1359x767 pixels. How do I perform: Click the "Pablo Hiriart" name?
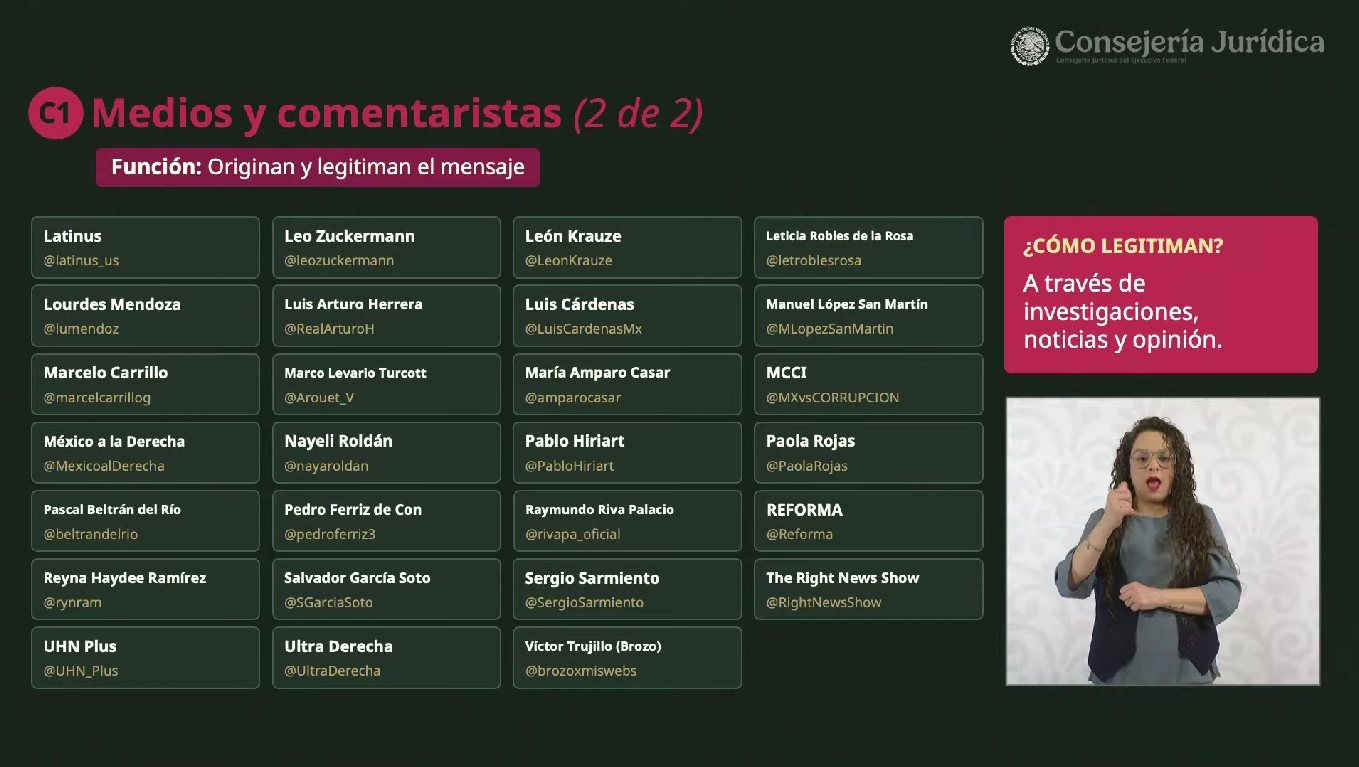[575, 441]
